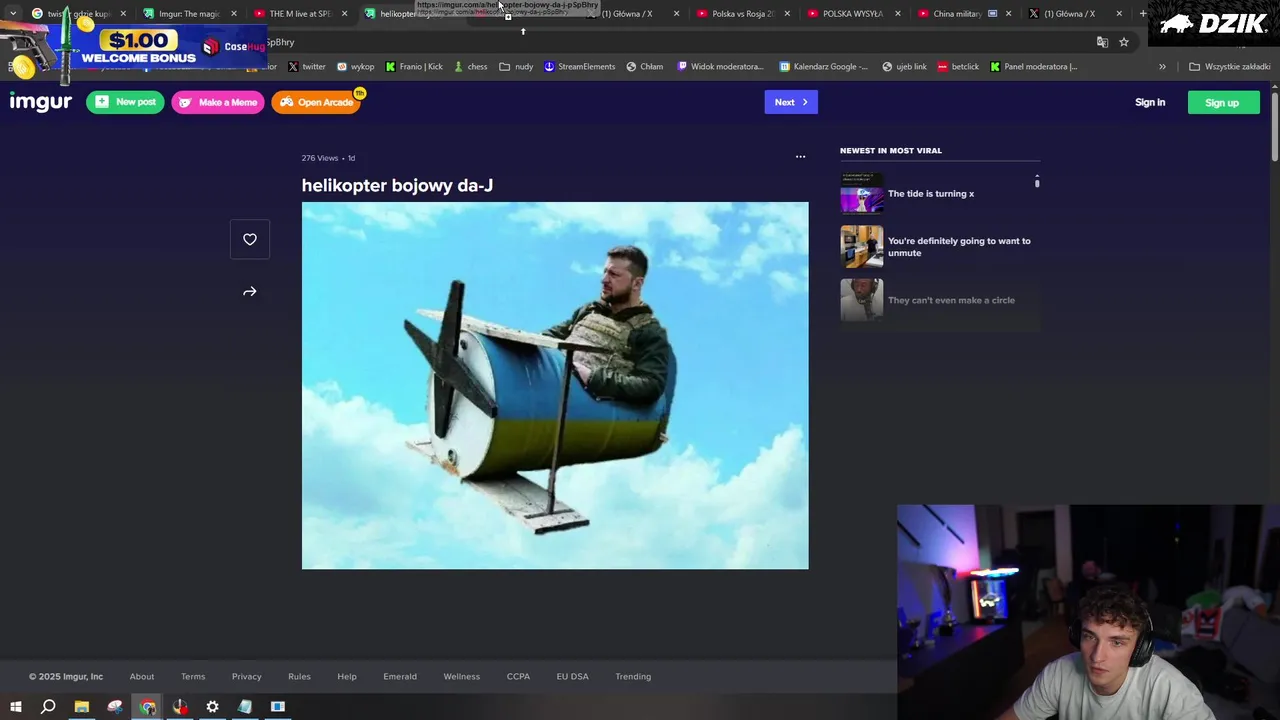Open the Privacy footer link
Screen dimensions: 1280x720
pos(247,677)
